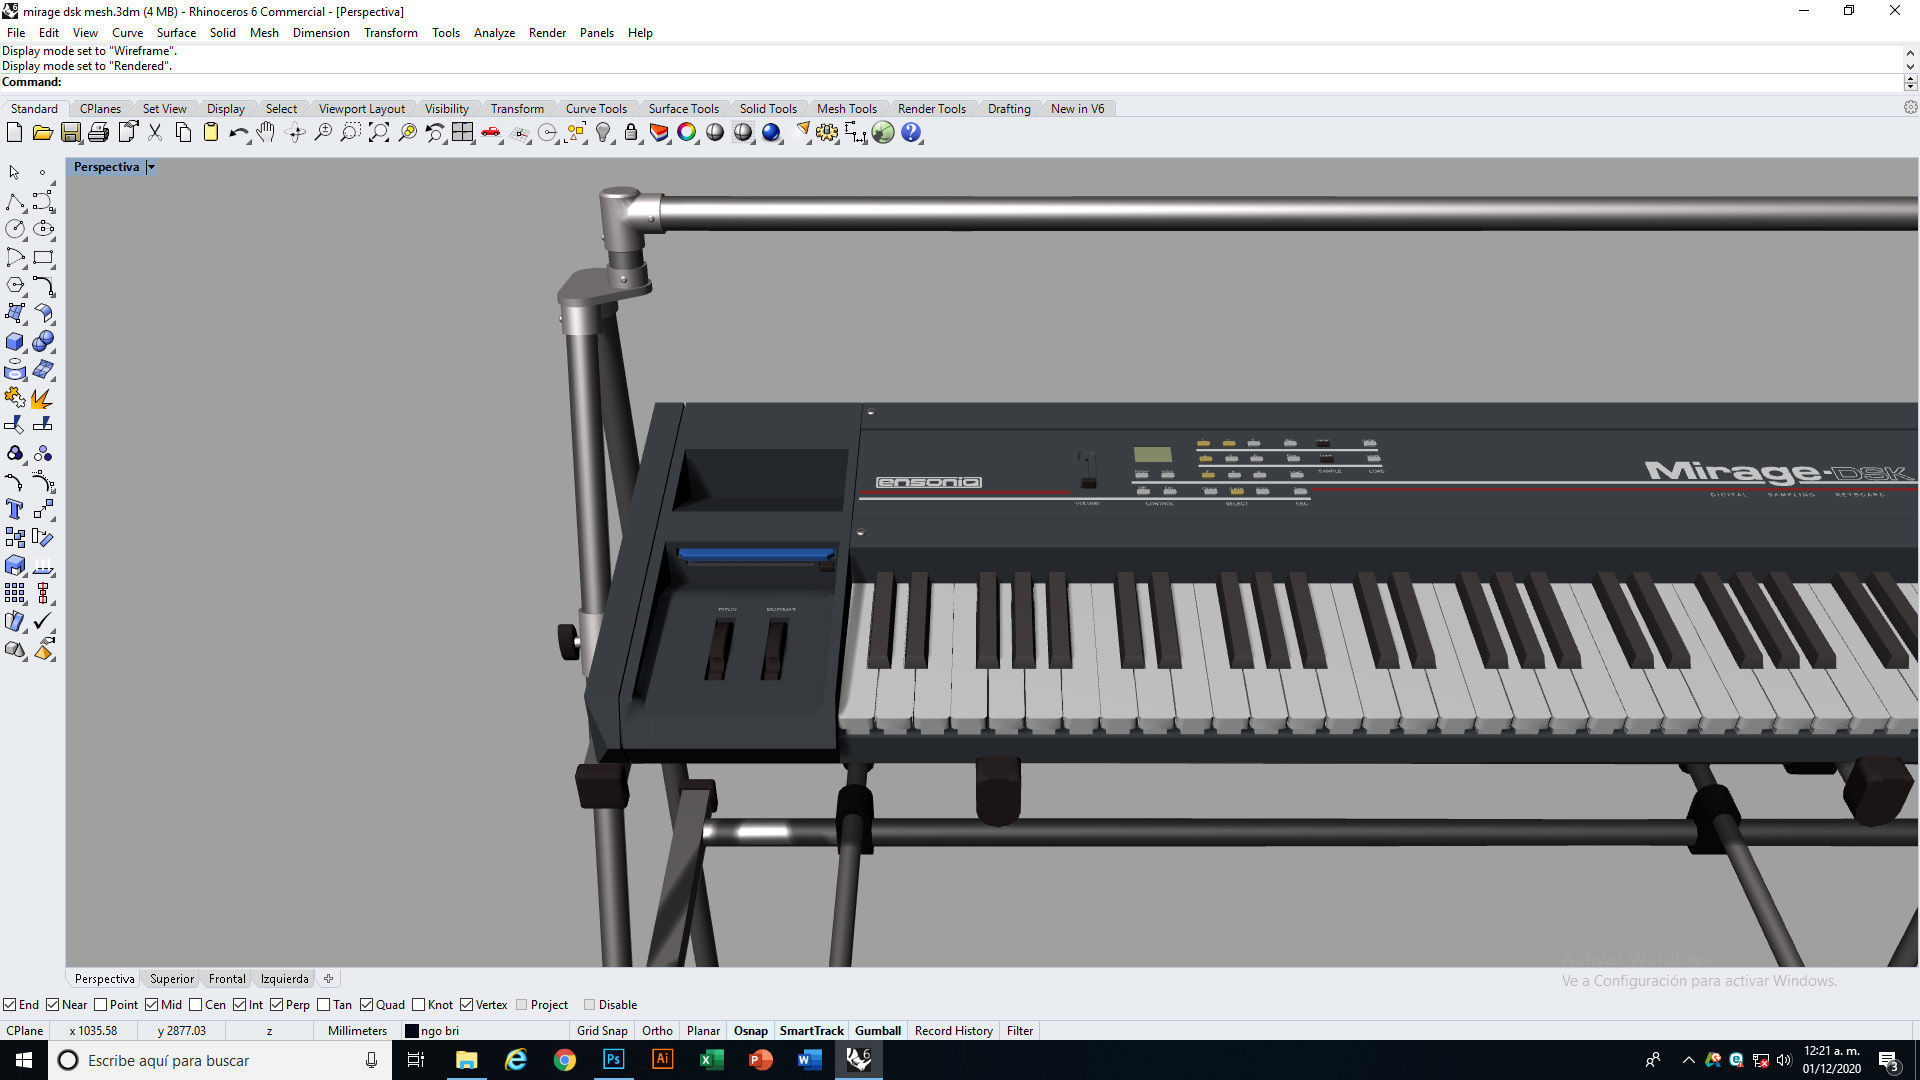Switch to the Render Tools toolbar tab
The height and width of the screenshot is (1080, 1920).
point(931,109)
